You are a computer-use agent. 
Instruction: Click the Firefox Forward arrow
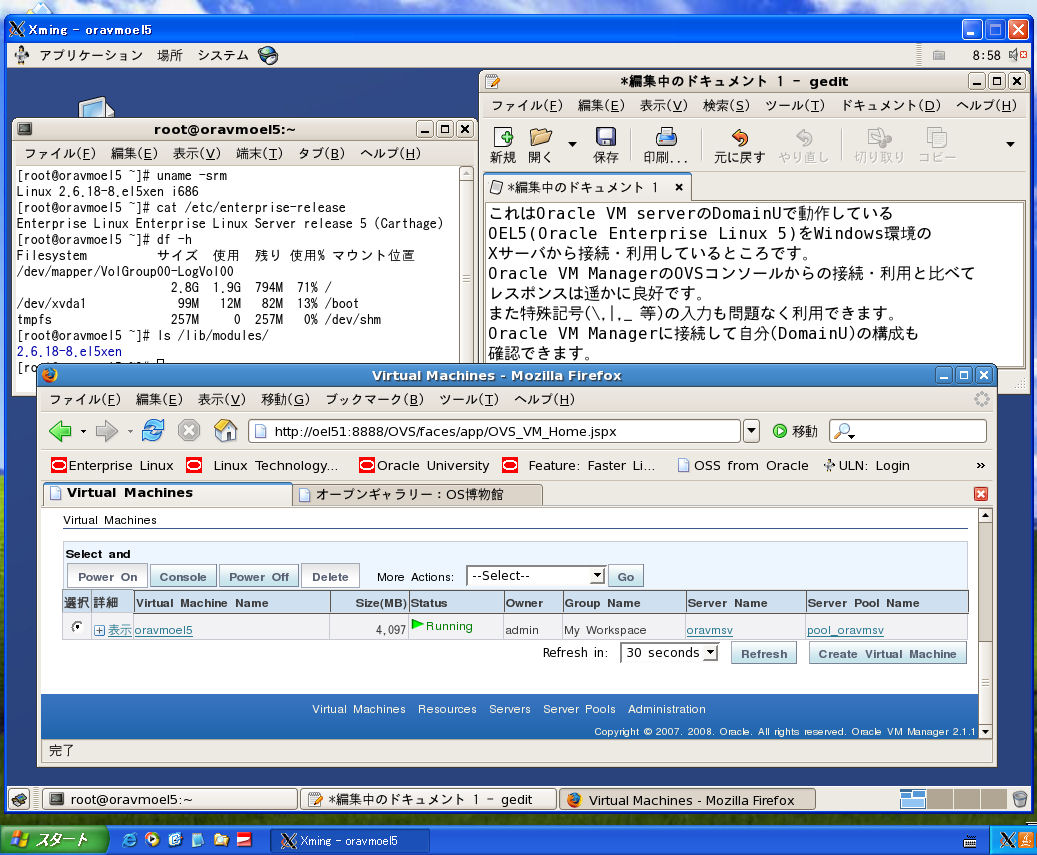pos(106,431)
